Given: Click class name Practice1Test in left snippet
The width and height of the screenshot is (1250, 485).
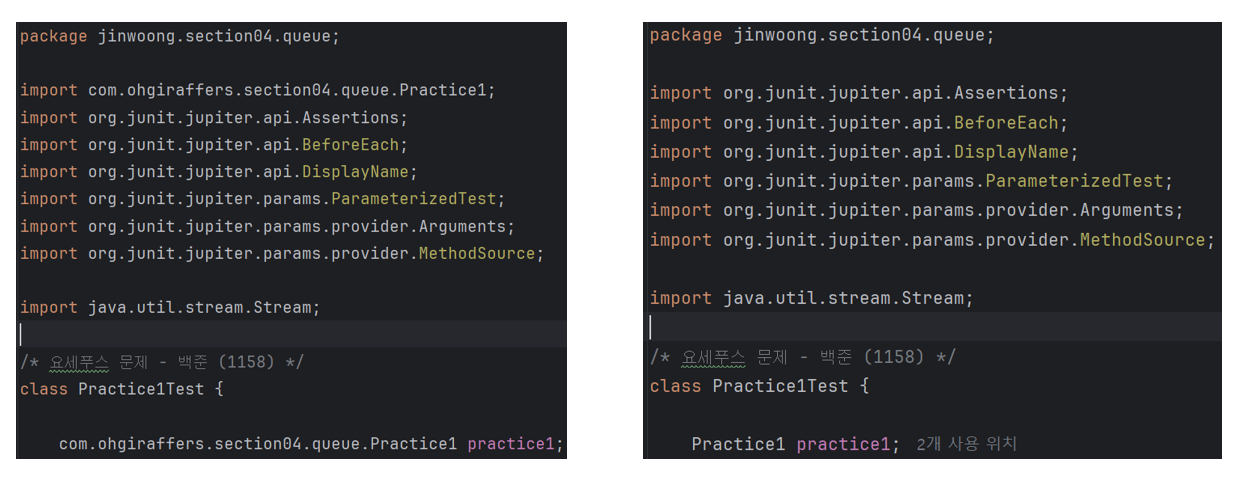Looking at the screenshot, I should [141, 389].
